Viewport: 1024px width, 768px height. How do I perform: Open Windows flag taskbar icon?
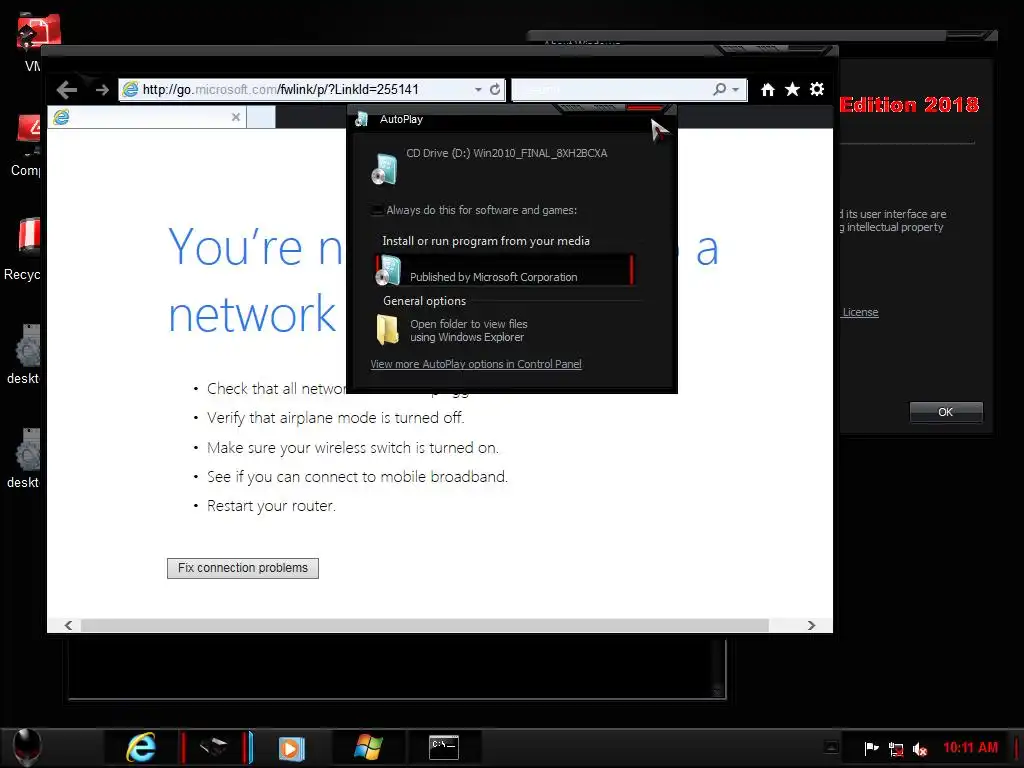coord(368,747)
